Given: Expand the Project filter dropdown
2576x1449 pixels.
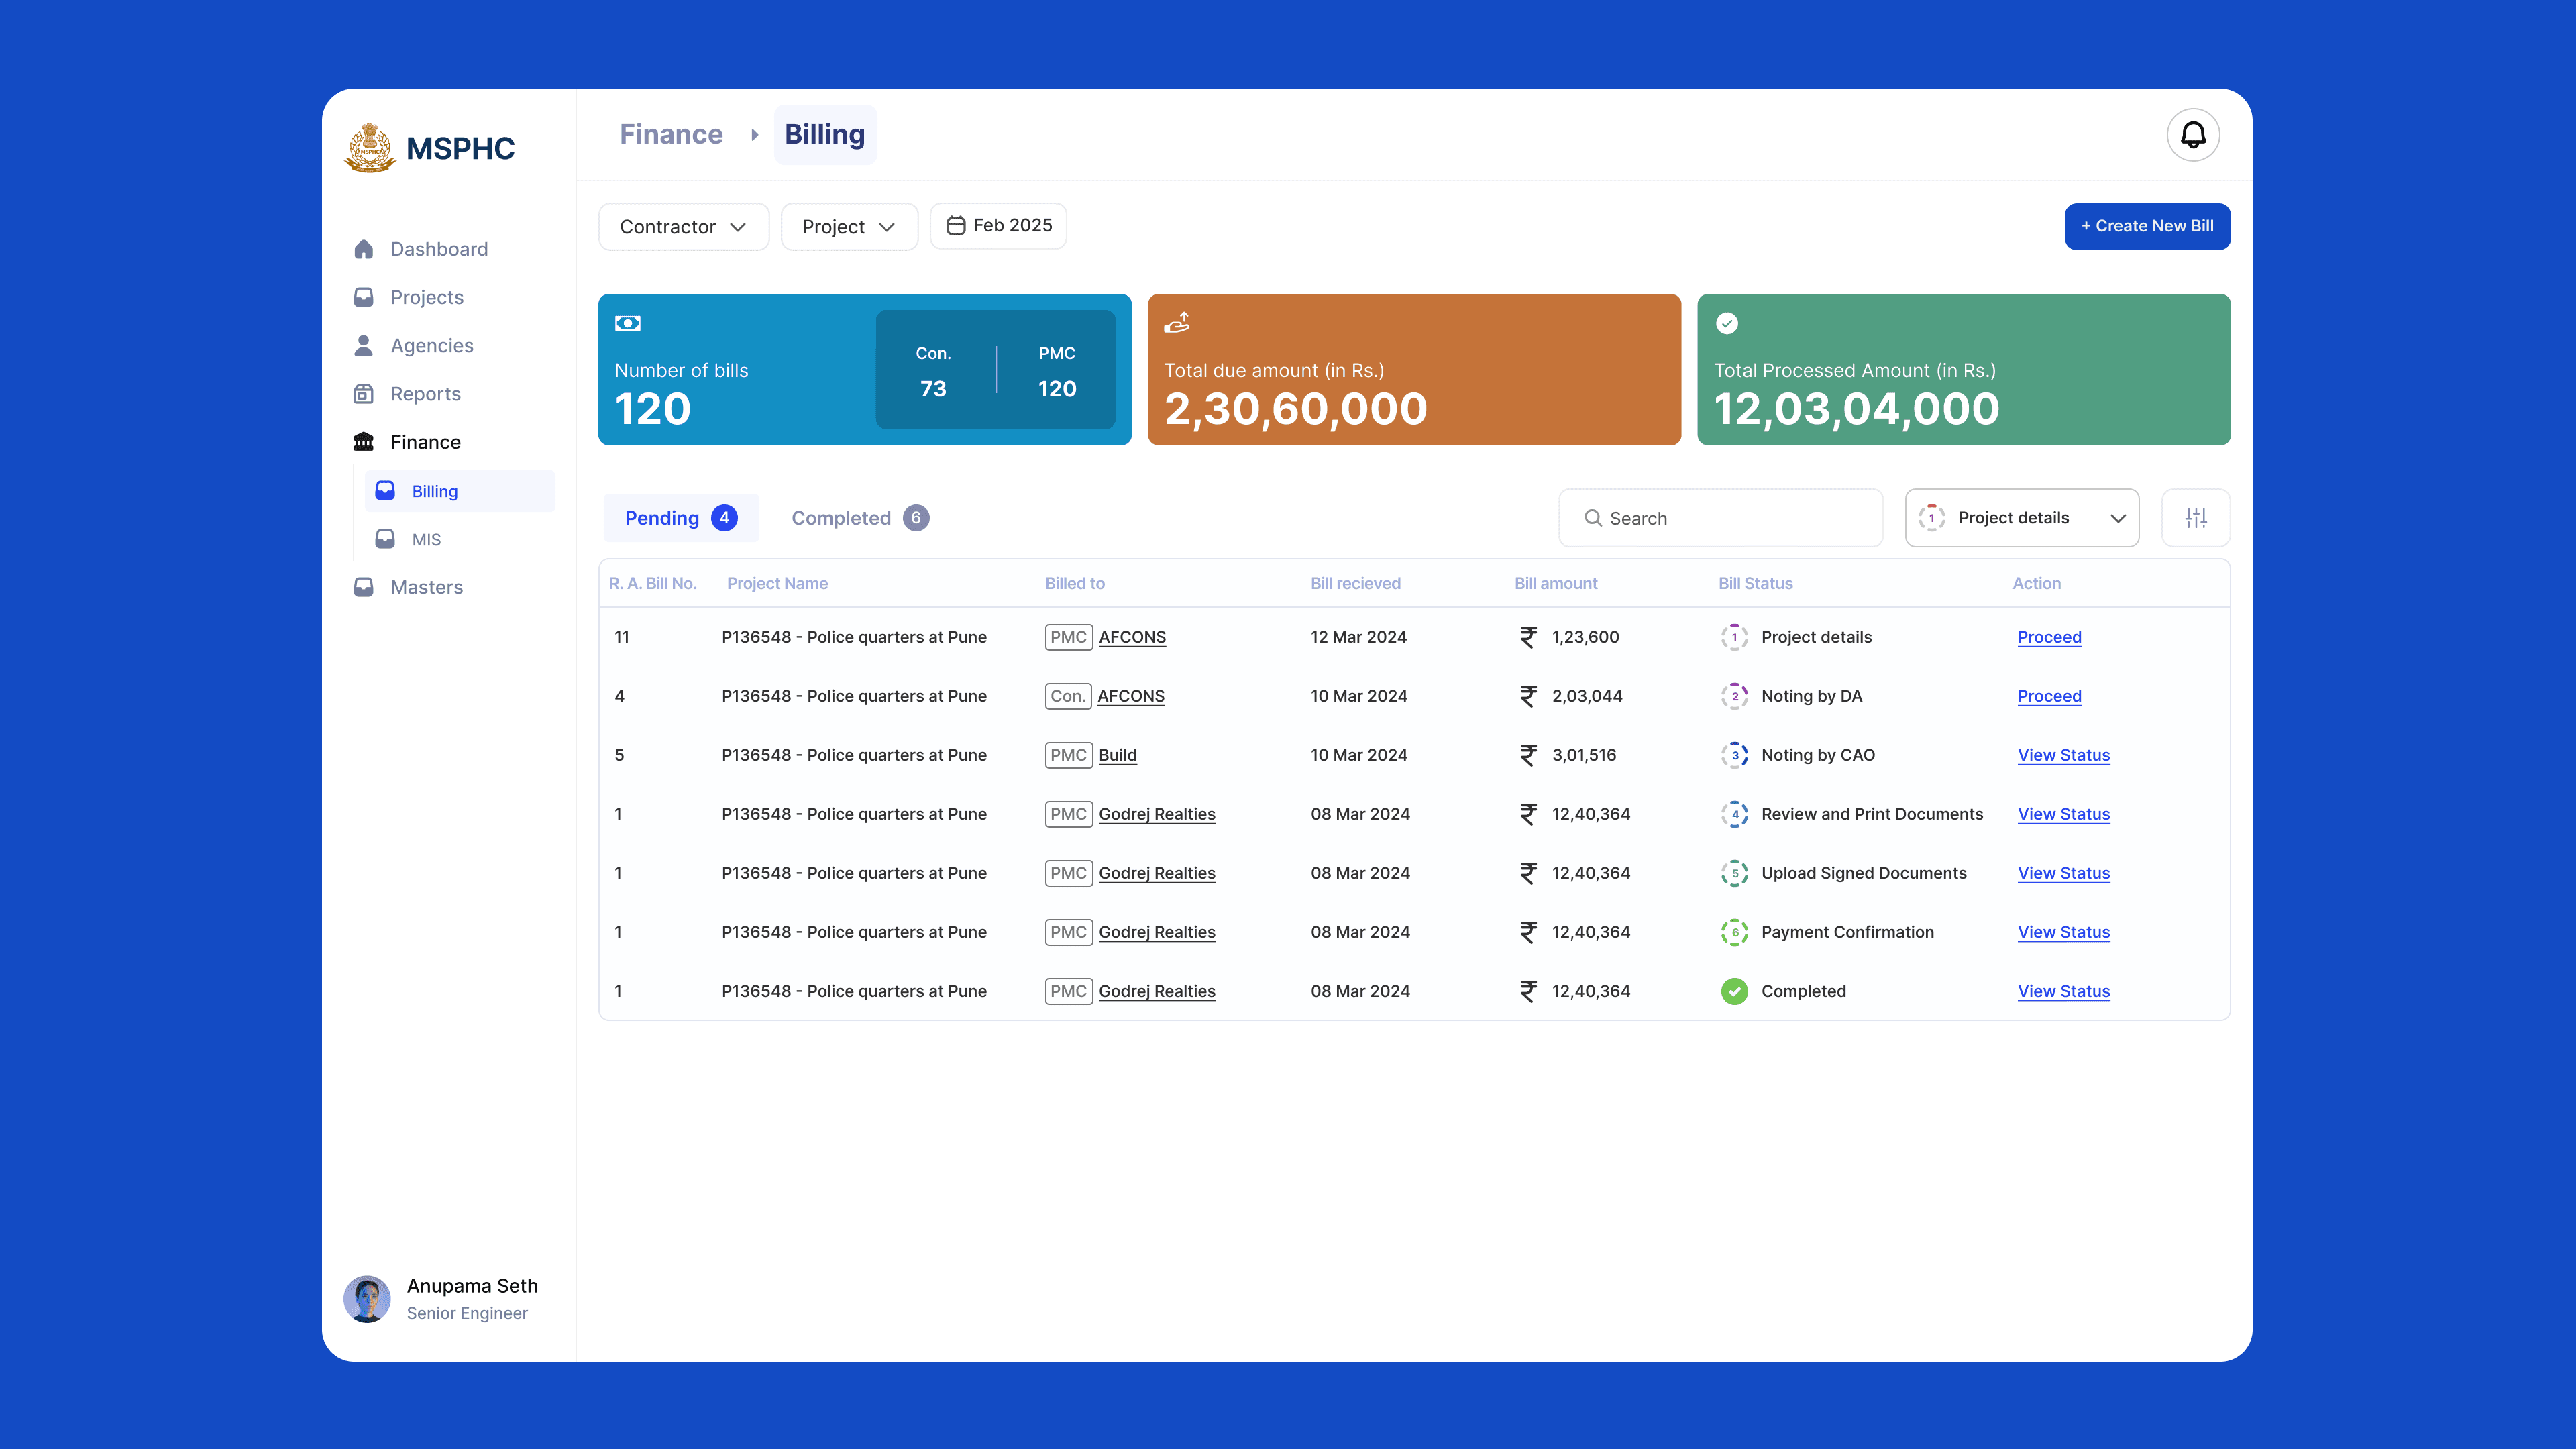Looking at the screenshot, I should point(849,226).
